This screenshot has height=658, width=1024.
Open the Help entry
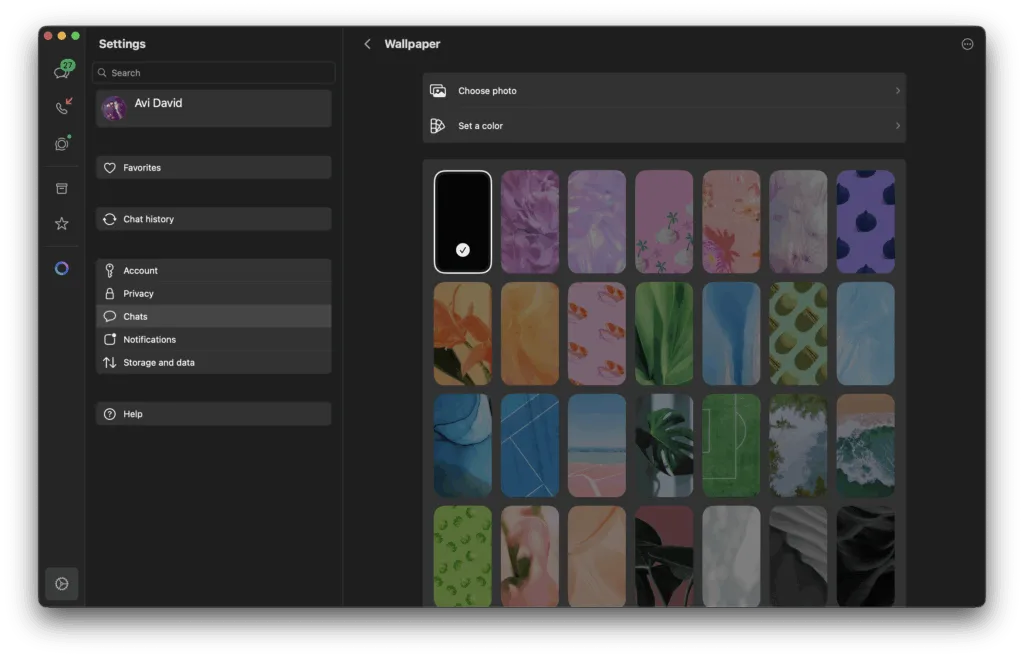pyautogui.click(x=214, y=414)
